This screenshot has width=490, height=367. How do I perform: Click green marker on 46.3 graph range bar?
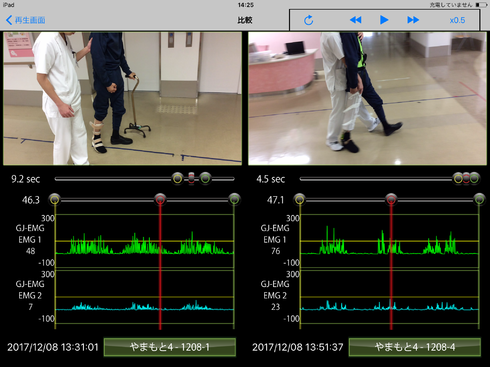point(234,199)
